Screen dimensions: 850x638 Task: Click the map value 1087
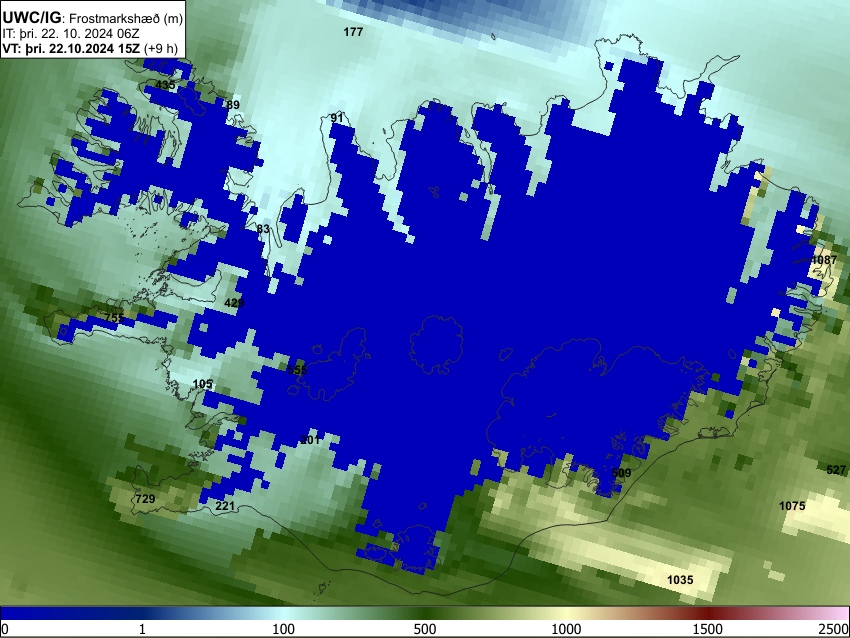824,260
